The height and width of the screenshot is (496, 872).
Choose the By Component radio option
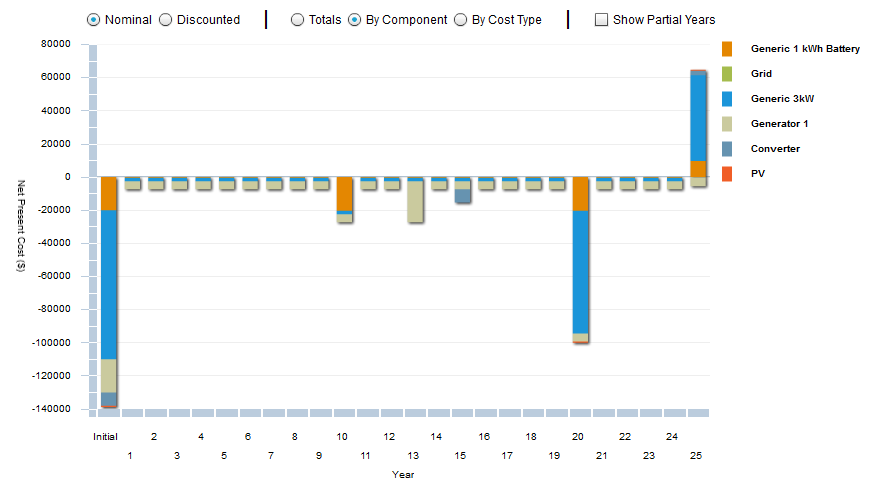tap(354, 19)
